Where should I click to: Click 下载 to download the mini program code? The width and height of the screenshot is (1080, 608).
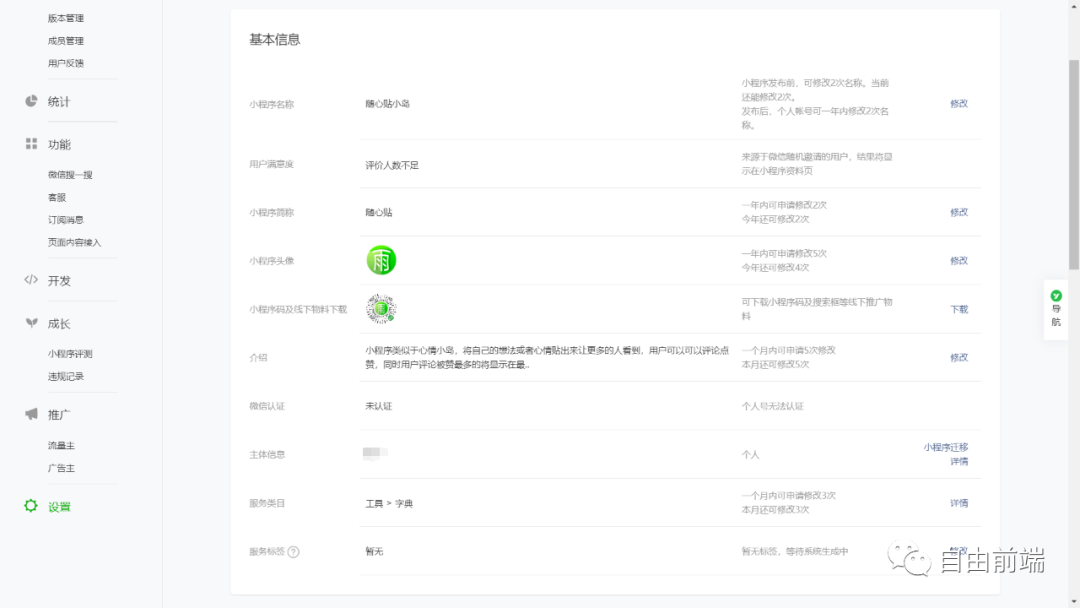[x=958, y=310]
